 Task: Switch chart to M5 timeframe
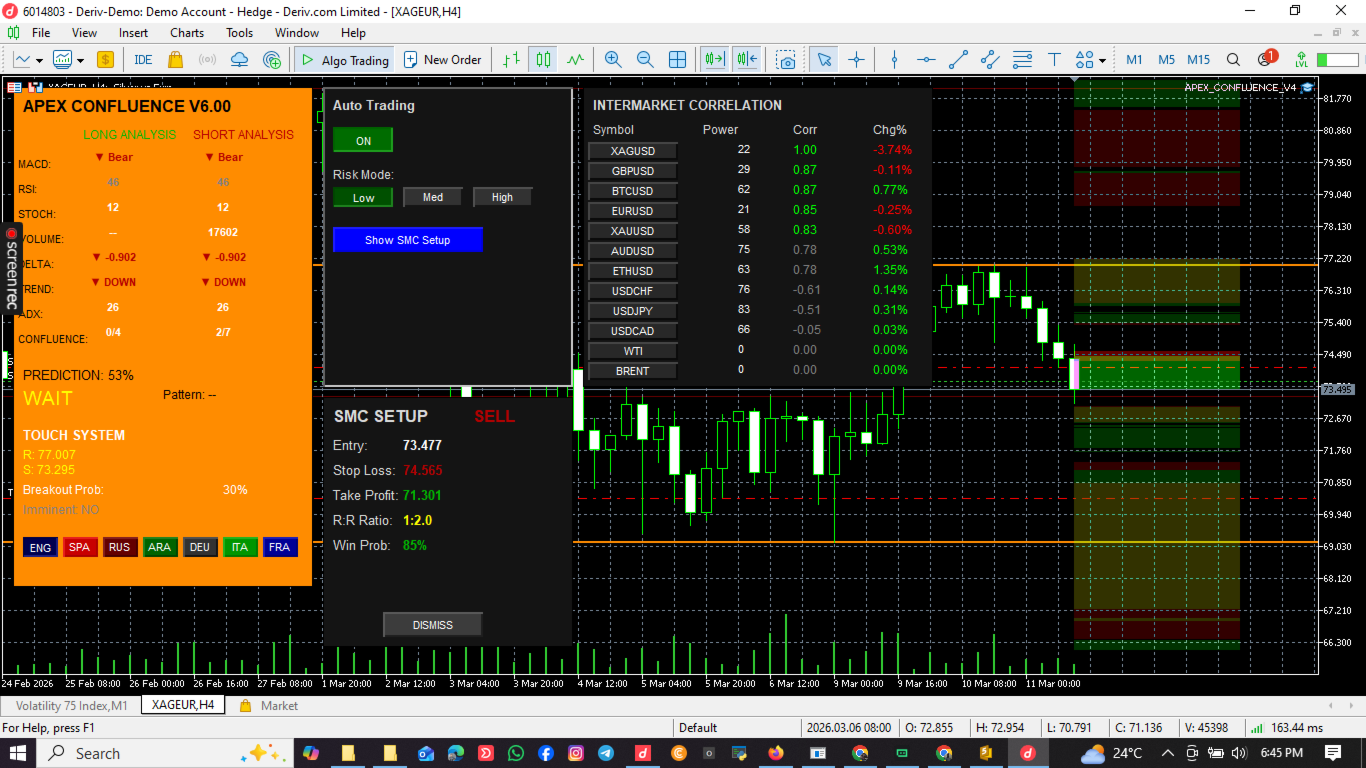(x=1166, y=60)
